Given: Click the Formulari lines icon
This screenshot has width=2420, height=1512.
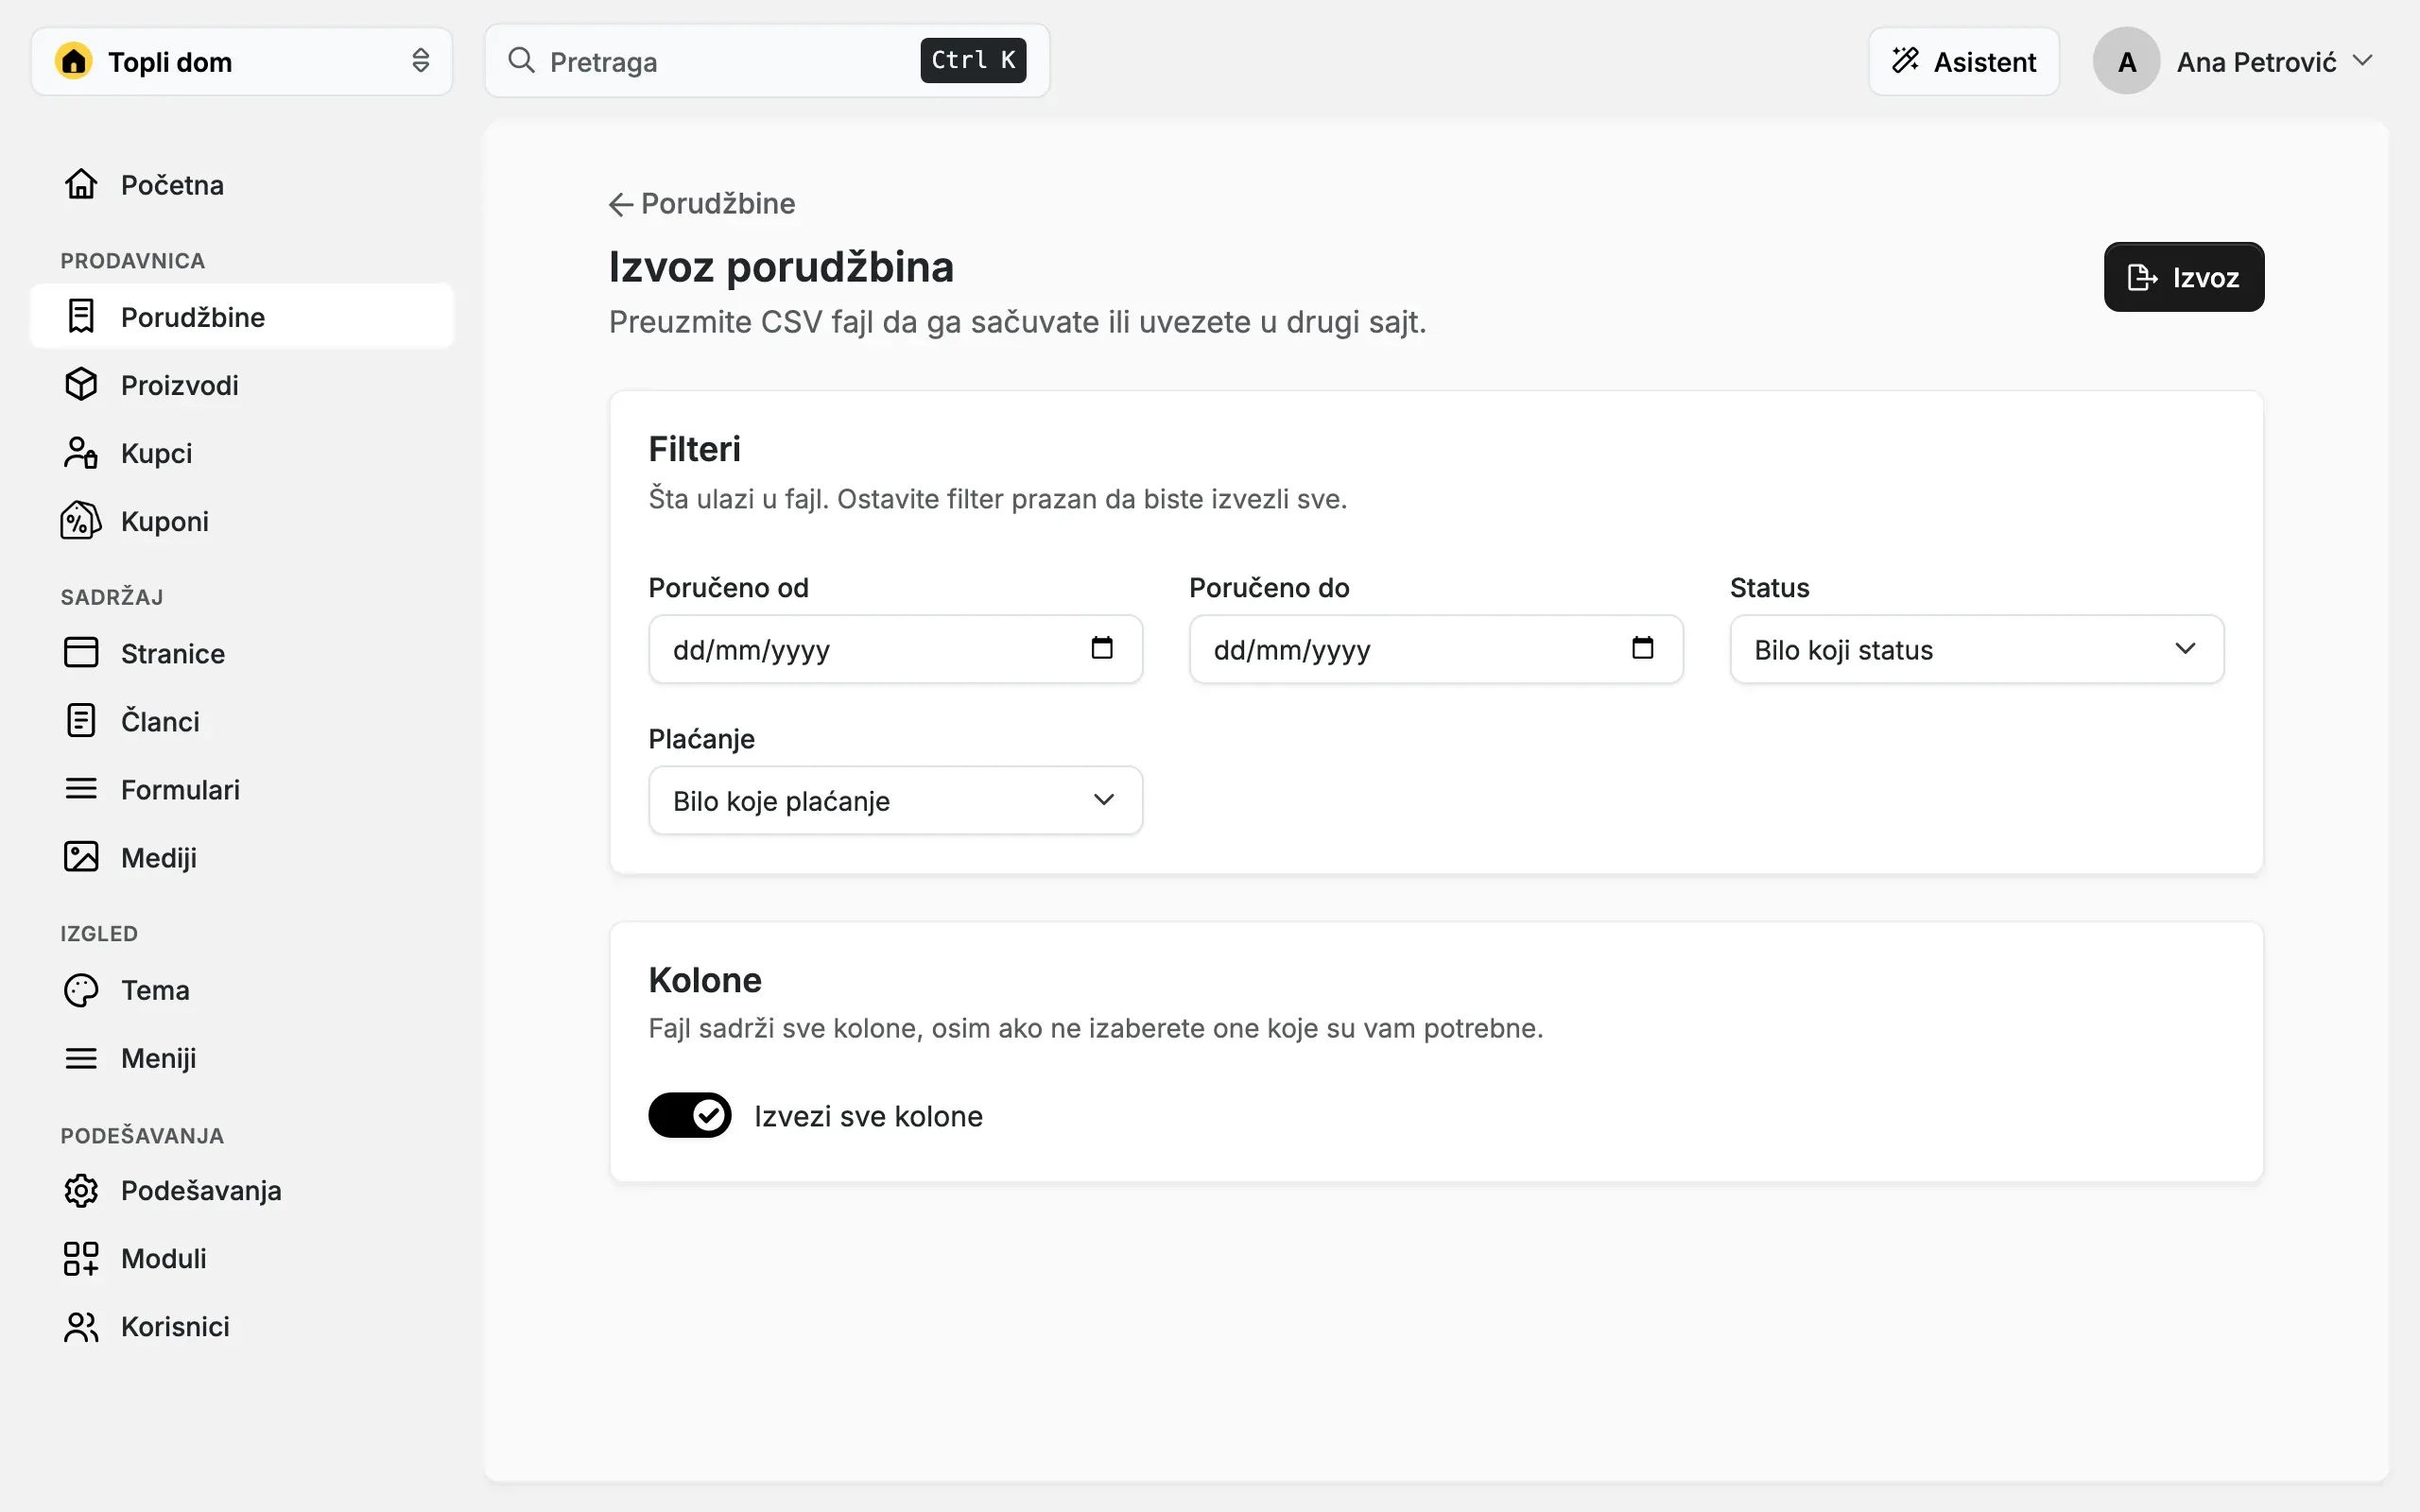Looking at the screenshot, I should pyautogui.click(x=81, y=788).
